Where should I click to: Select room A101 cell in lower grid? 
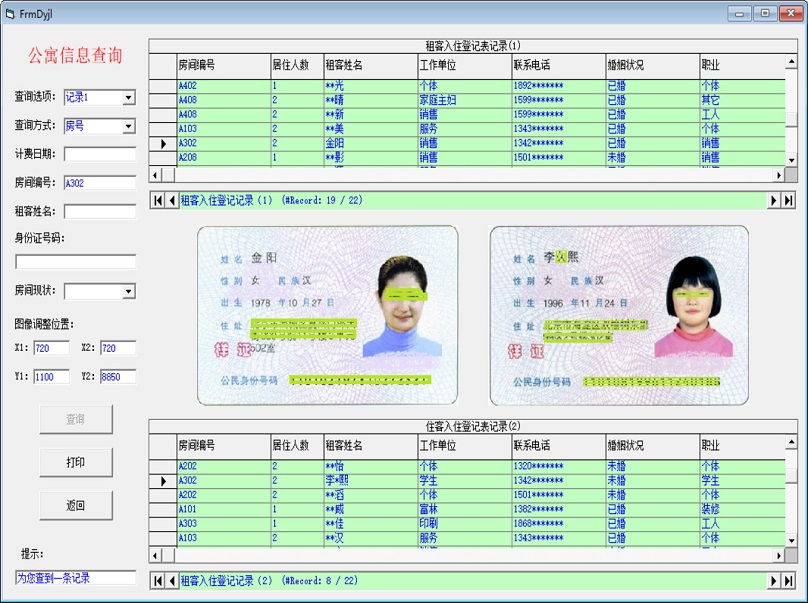tap(224, 509)
